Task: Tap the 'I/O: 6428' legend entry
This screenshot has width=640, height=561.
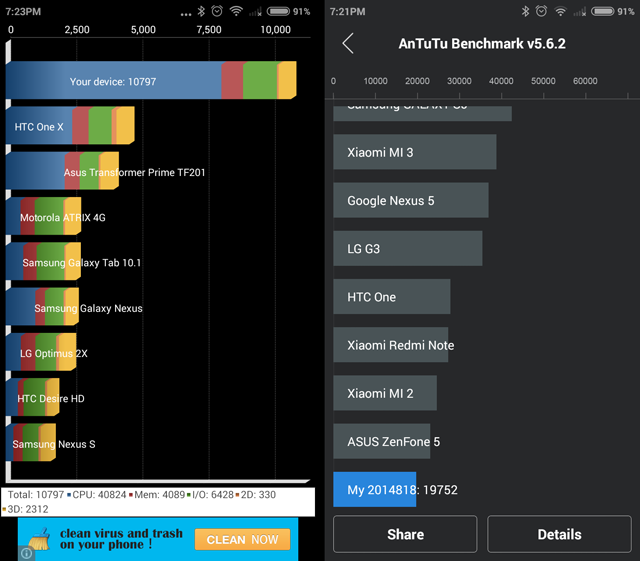Action: (x=210, y=495)
